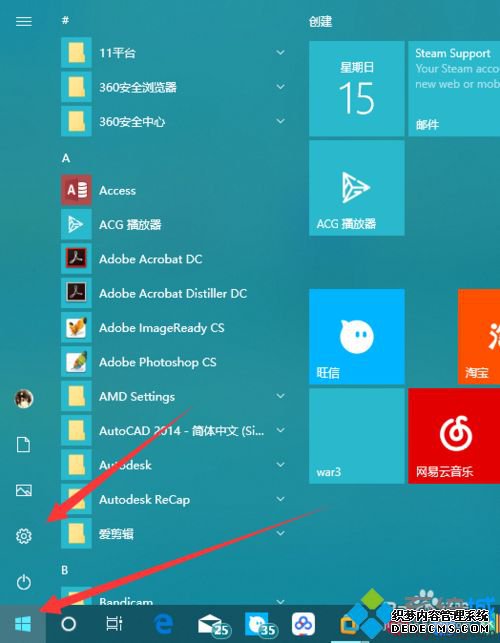Open the user account avatar
Viewport: 500px width, 643px height.
24,399
